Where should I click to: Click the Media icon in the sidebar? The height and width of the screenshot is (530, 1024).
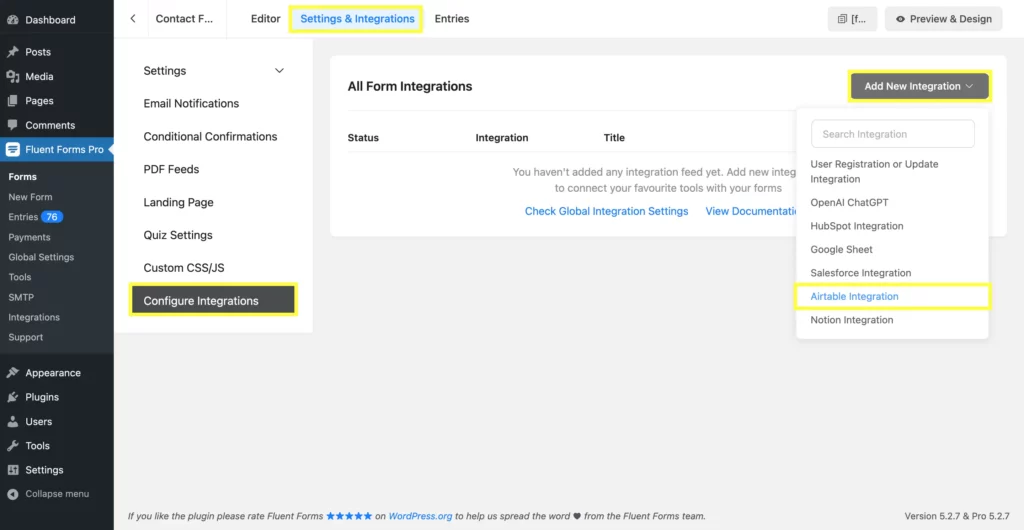coord(12,76)
